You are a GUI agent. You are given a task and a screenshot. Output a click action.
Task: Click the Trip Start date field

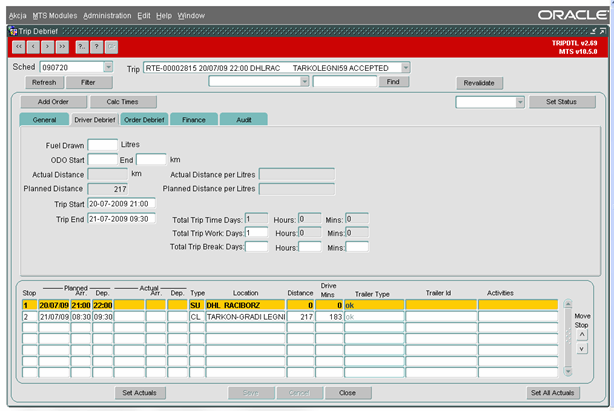point(121,204)
